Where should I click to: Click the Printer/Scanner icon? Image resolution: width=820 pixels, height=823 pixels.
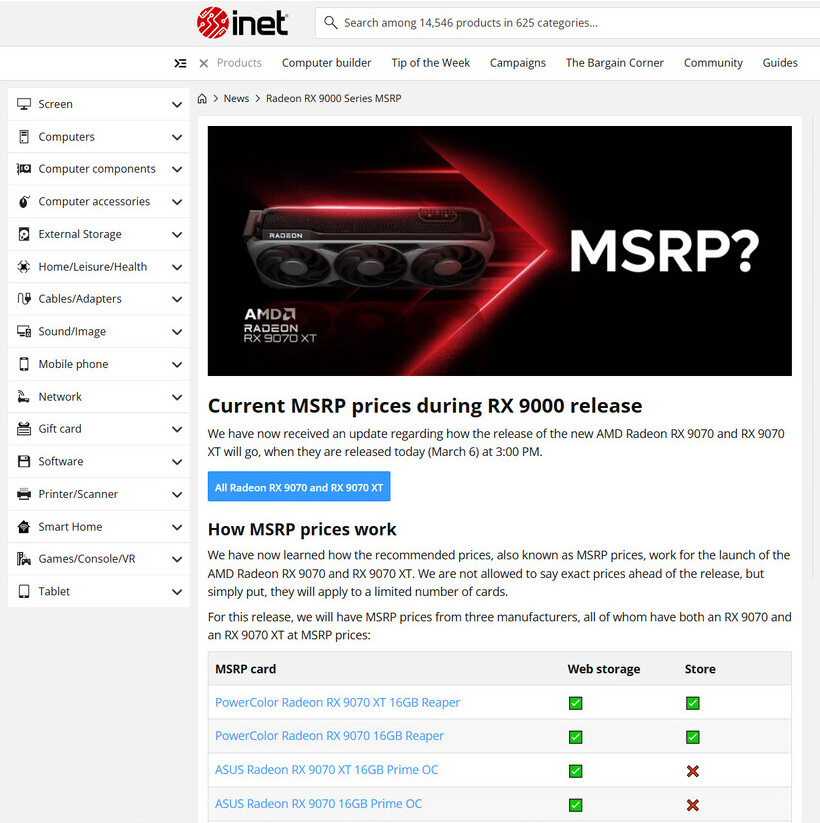[x=24, y=494]
